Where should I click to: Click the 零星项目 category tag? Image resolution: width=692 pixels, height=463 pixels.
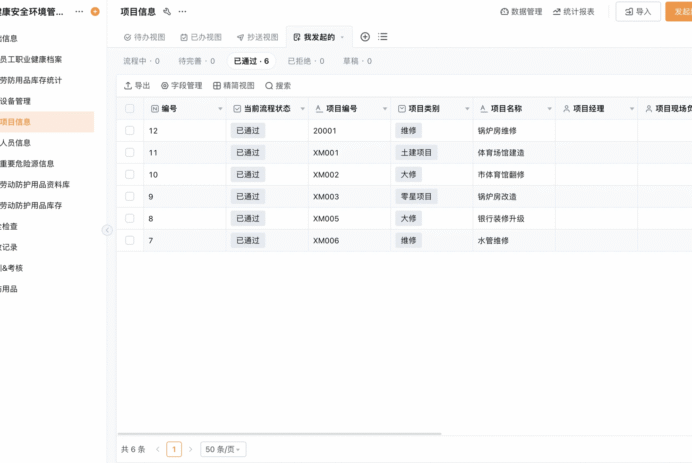416,196
